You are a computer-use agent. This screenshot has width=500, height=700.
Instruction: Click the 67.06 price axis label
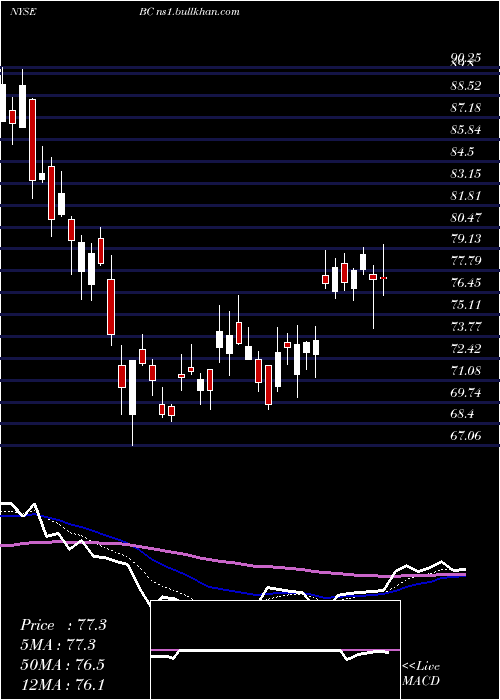(x=466, y=436)
